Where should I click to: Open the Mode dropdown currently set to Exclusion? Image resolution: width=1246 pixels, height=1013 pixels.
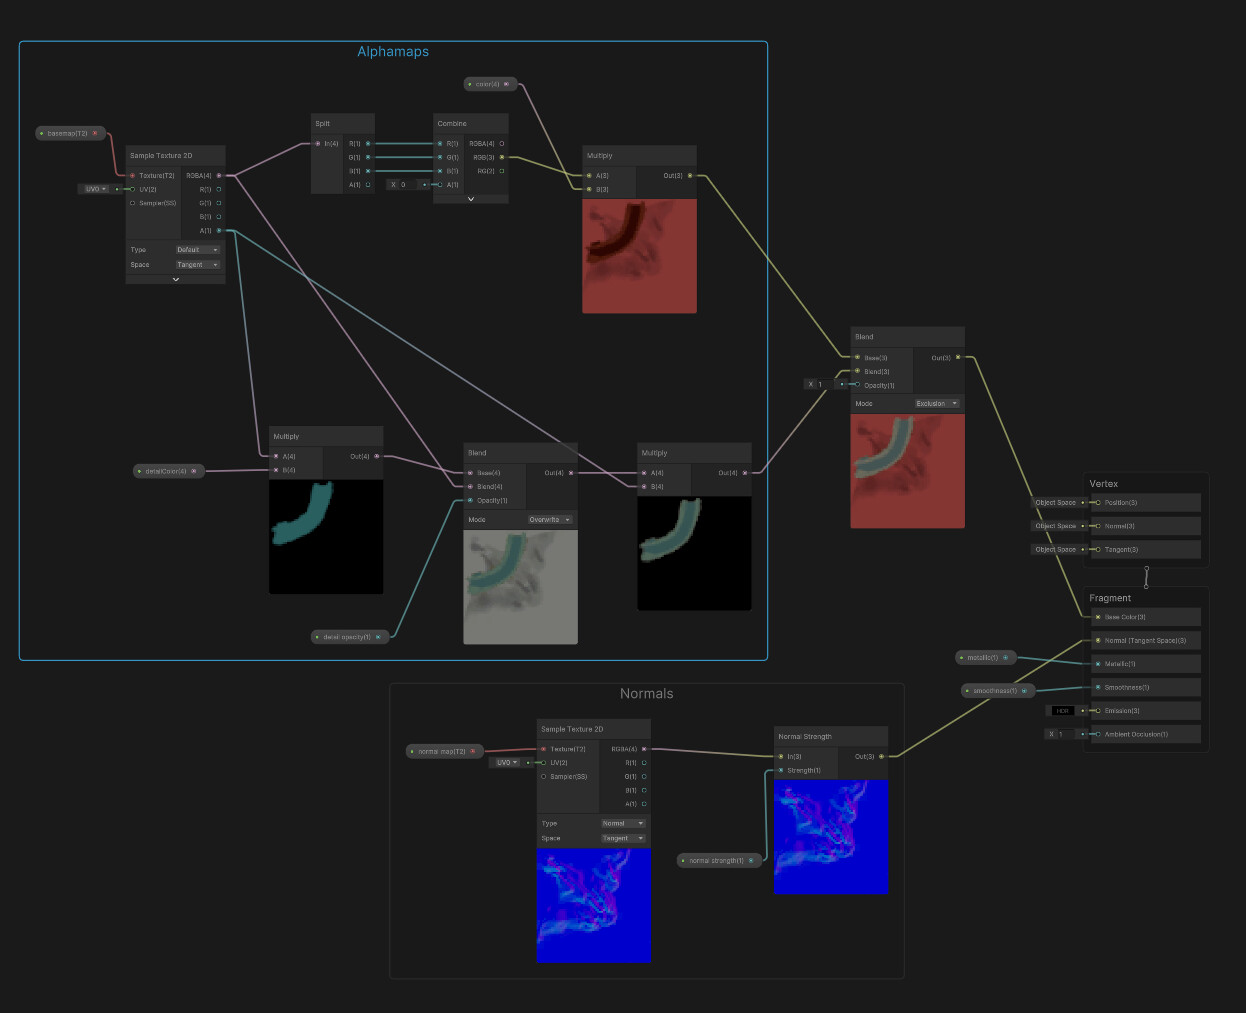coord(936,403)
